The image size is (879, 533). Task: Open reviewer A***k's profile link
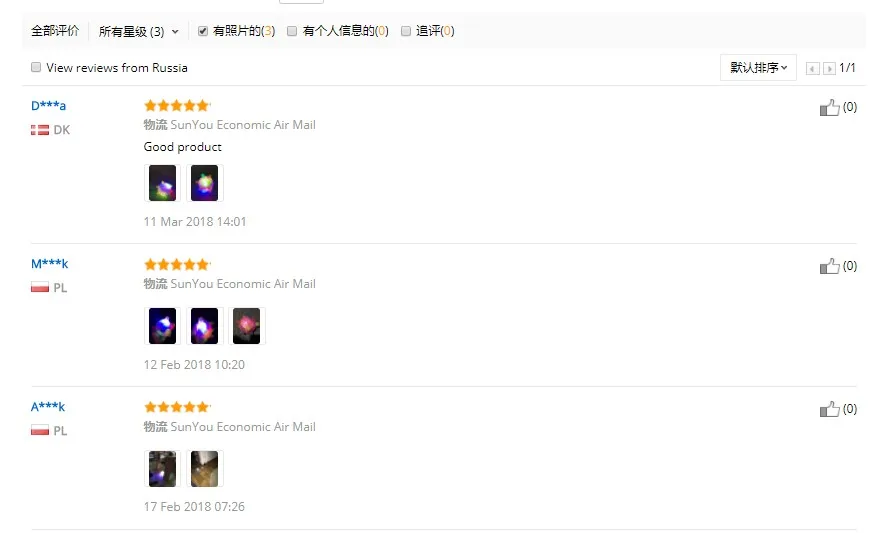pyautogui.click(x=48, y=406)
